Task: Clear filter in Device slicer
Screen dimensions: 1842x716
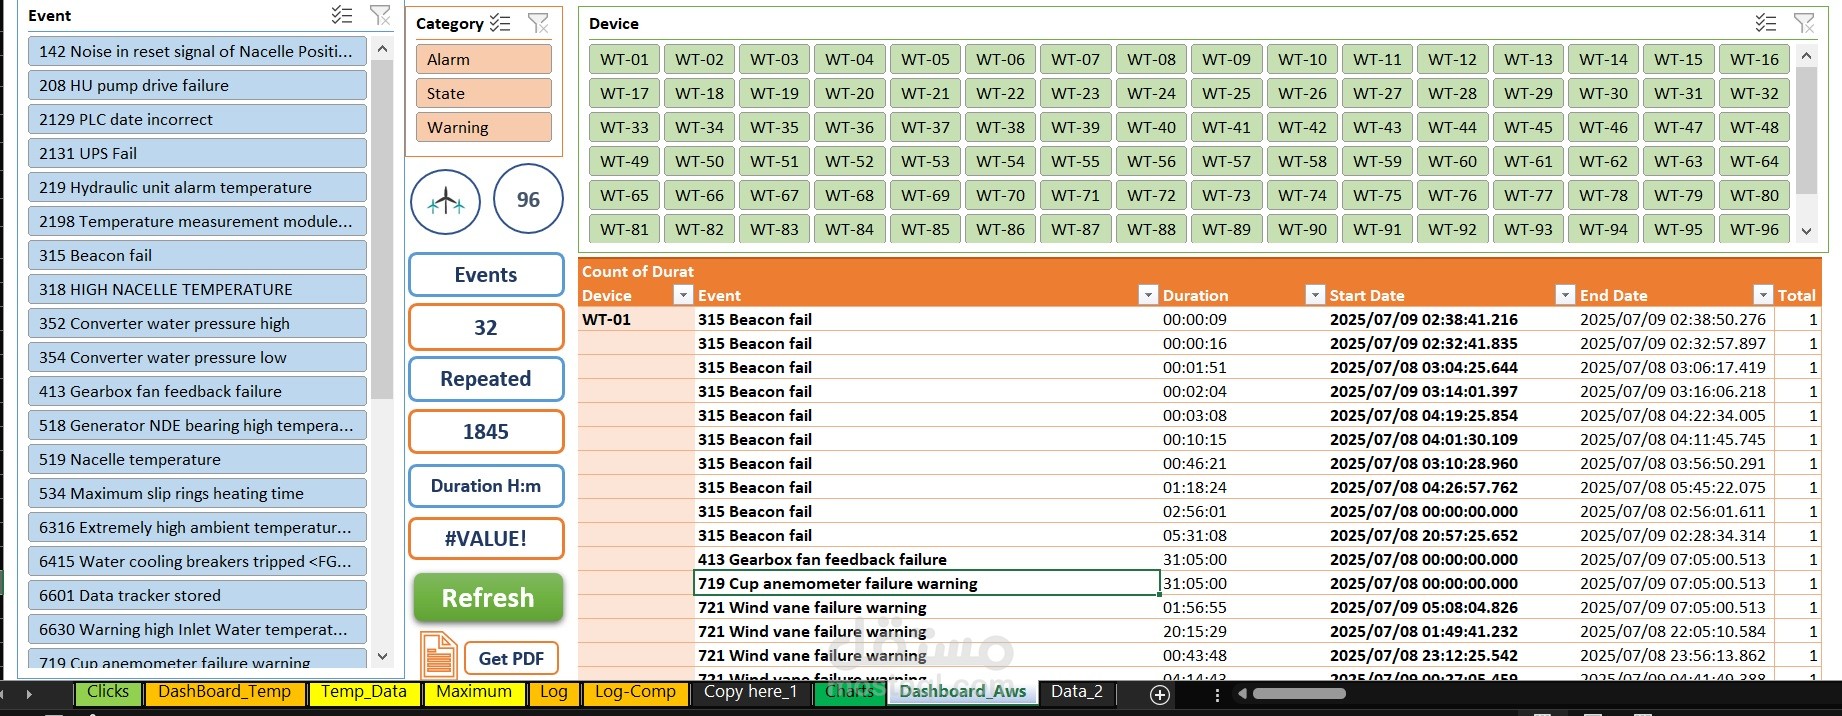Action: (x=1804, y=23)
